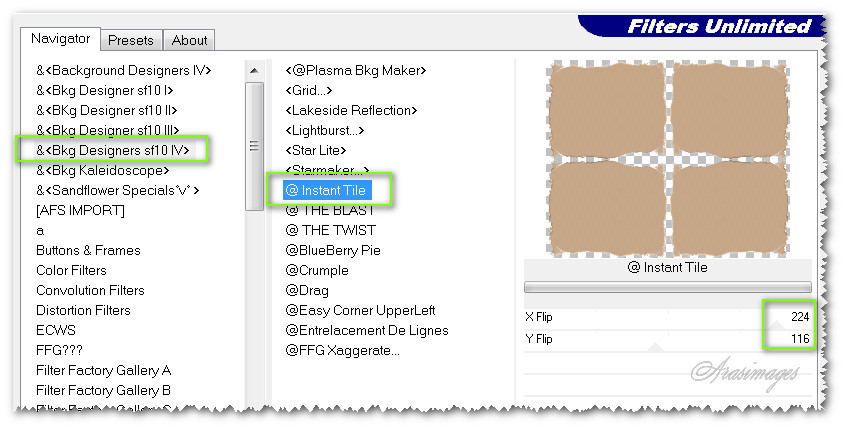Image resolution: width=847 pixels, height=431 pixels.
Task: Select [AFS IMPORT] category
Action: [x=80, y=210]
